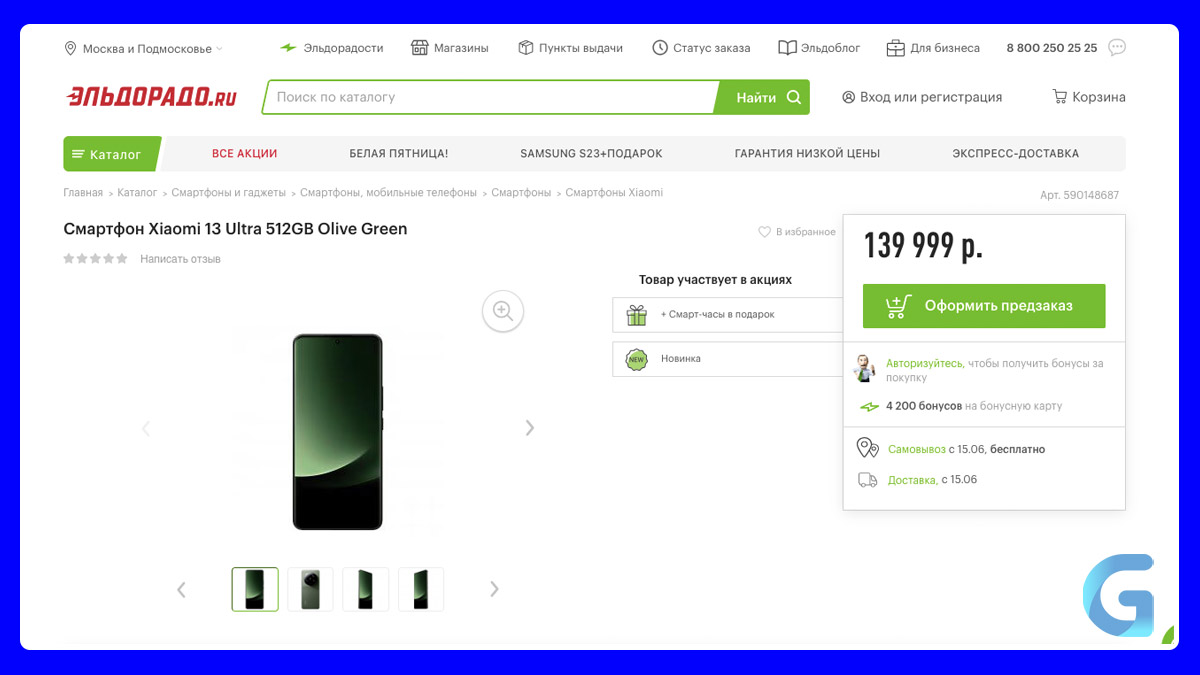
Task: Click the Смартфоны, мобильные телефоны breadcrumb
Action: point(388,193)
